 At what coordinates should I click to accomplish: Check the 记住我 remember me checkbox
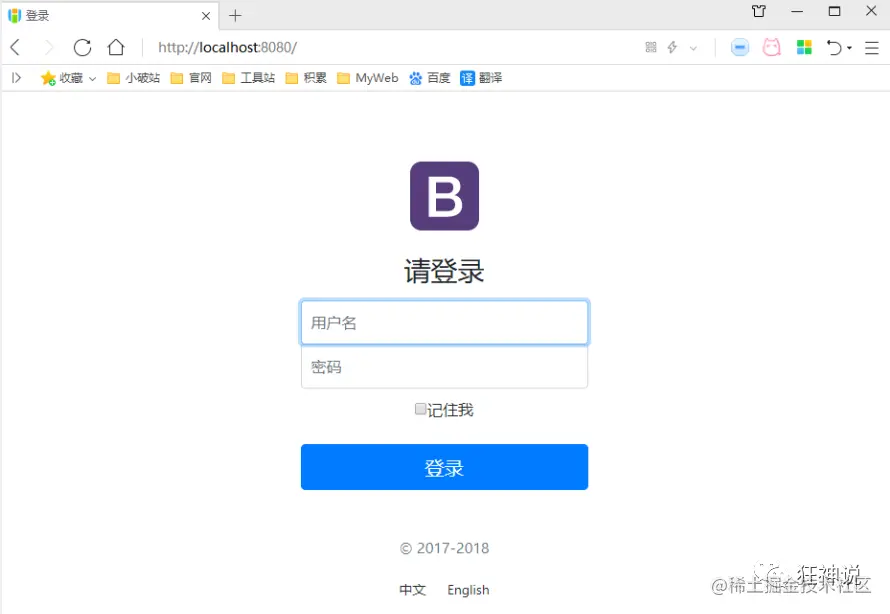tap(420, 409)
